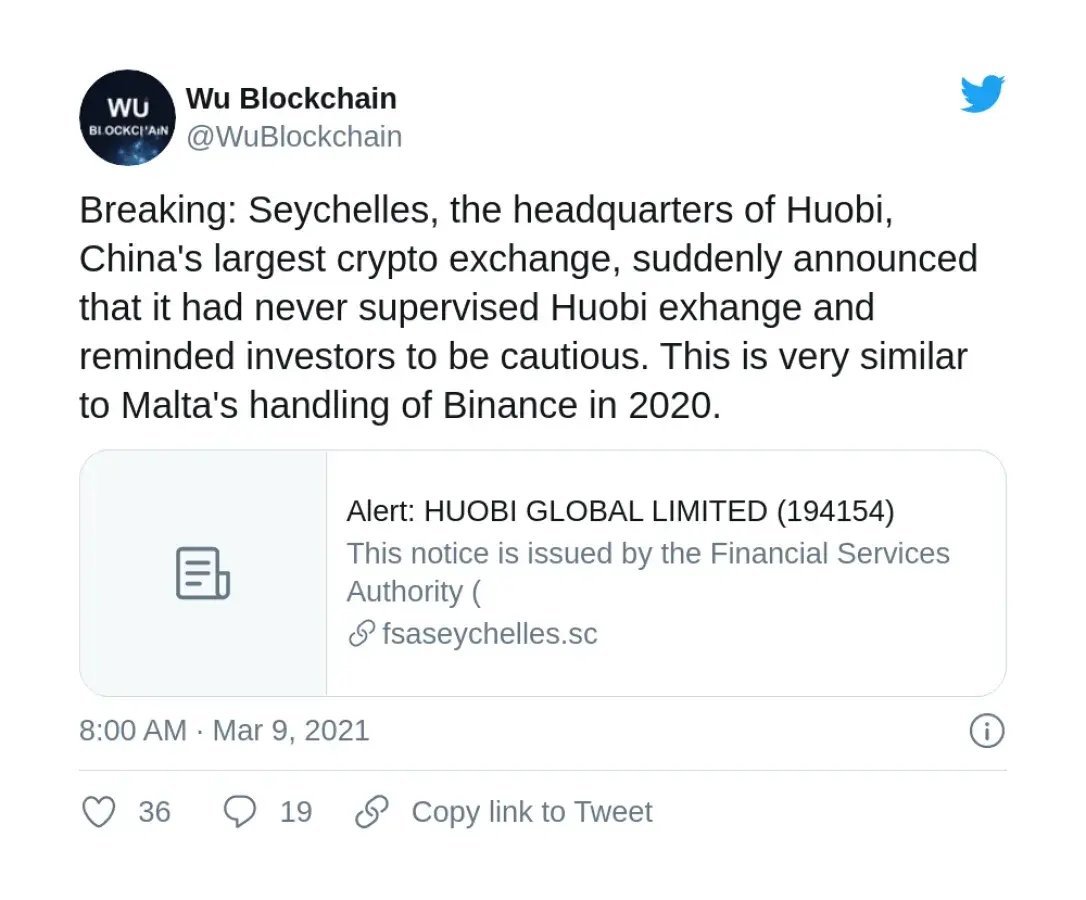Click the news article icon on the card
The height and width of the screenshot is (900, 1086).
click(x=203, y=572)
